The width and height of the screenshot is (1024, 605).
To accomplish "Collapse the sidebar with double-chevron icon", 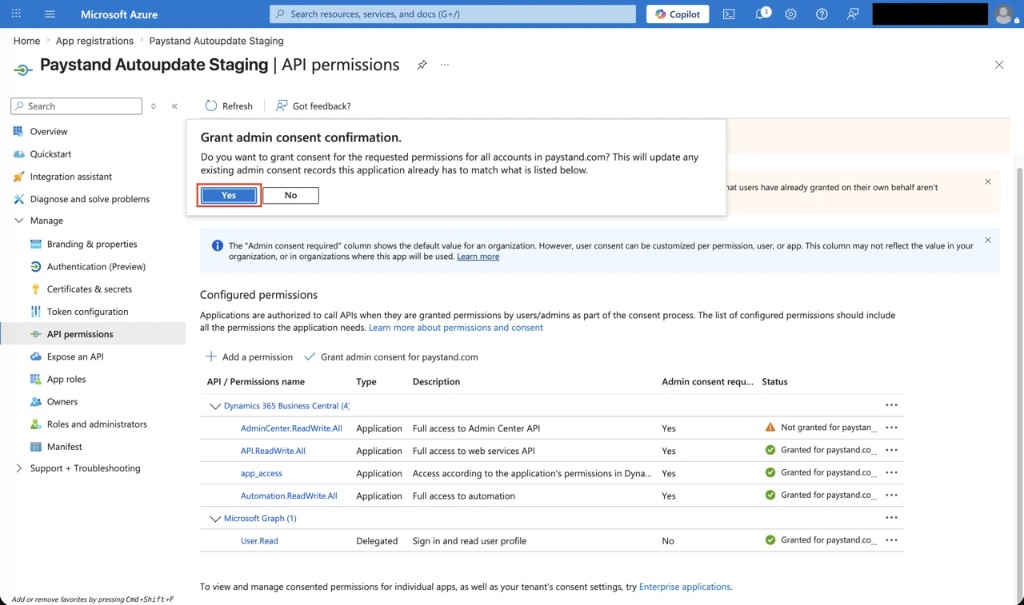I will 174,106.
